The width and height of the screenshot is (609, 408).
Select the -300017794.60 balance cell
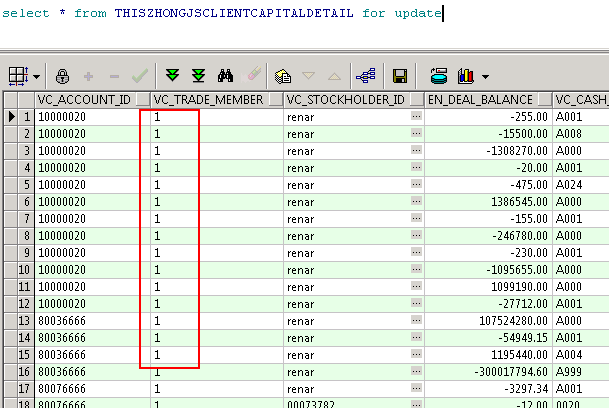[x=489, y=371]
